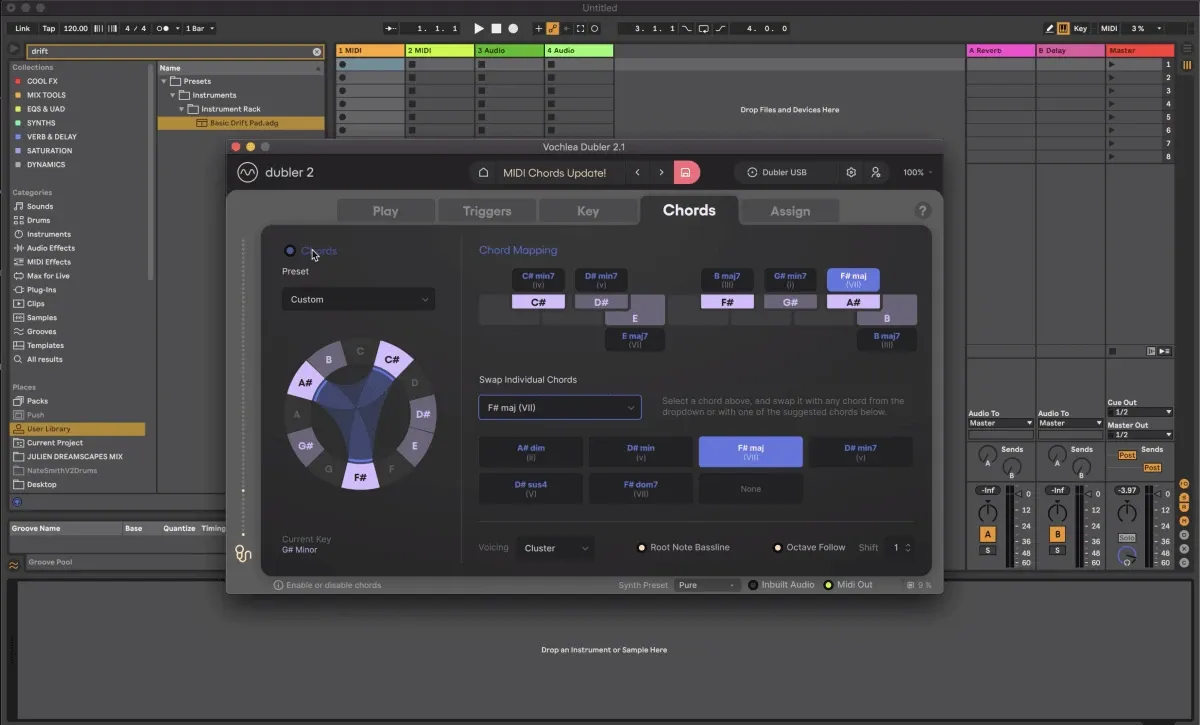Screen dimensions: 1200x725
Task: Open the Dubler home icon
Action: tap(483, 172)
